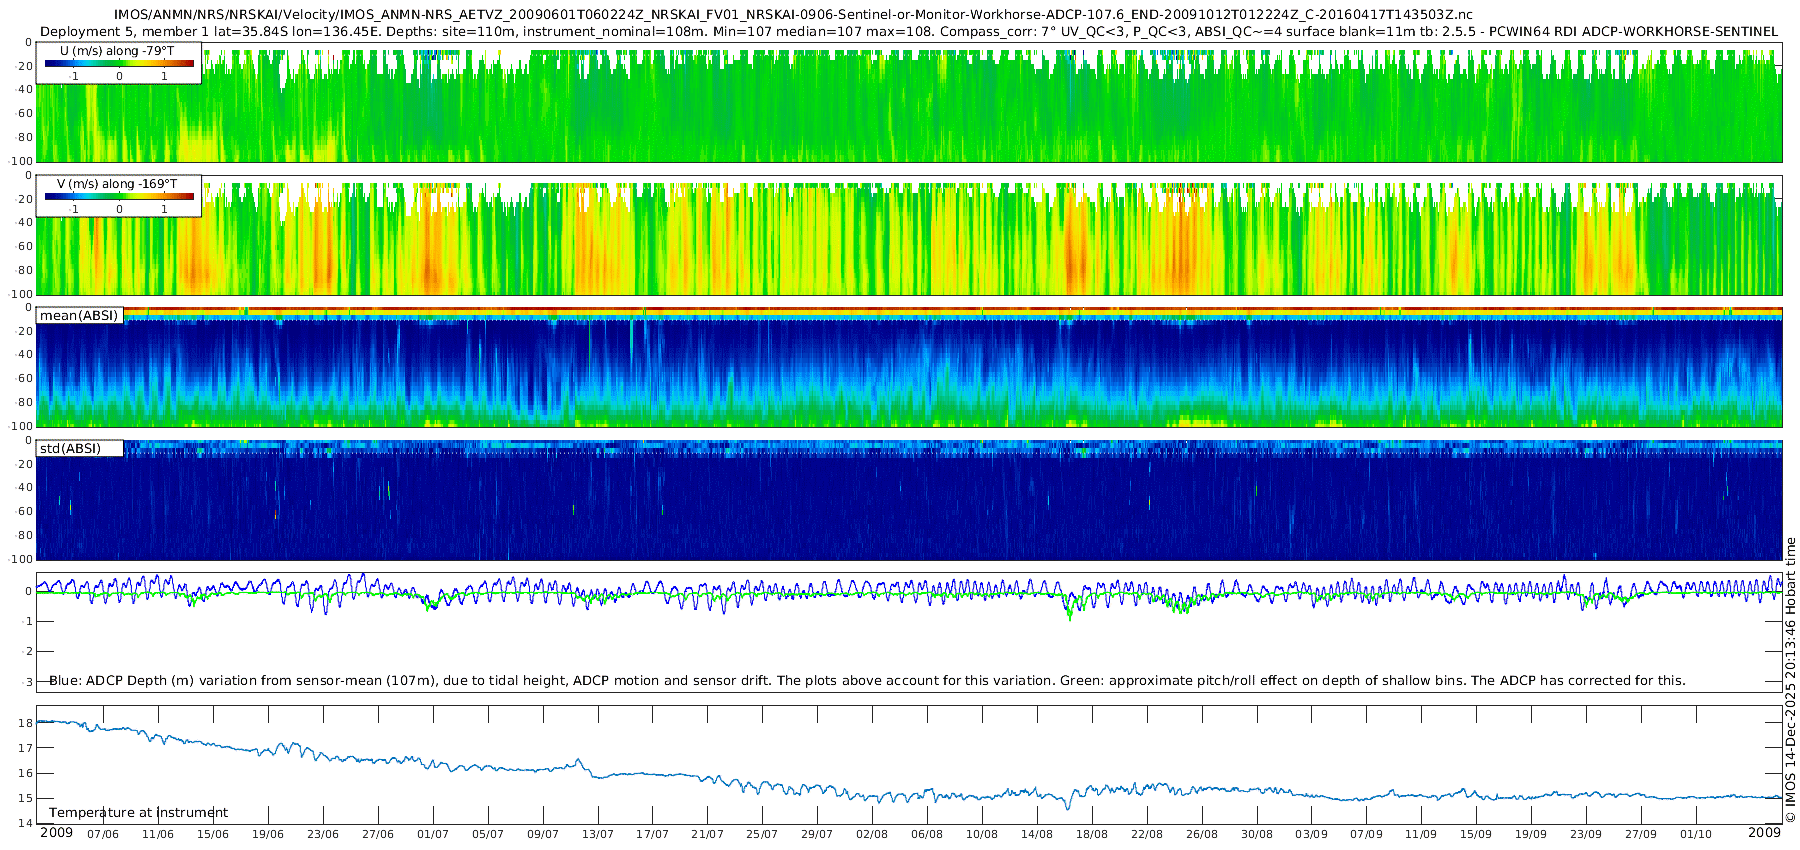The width and height of the screenshot is (1800, 850).
Task: Click the NetCDF file path title at top
Action: click(x=793, y=15)
